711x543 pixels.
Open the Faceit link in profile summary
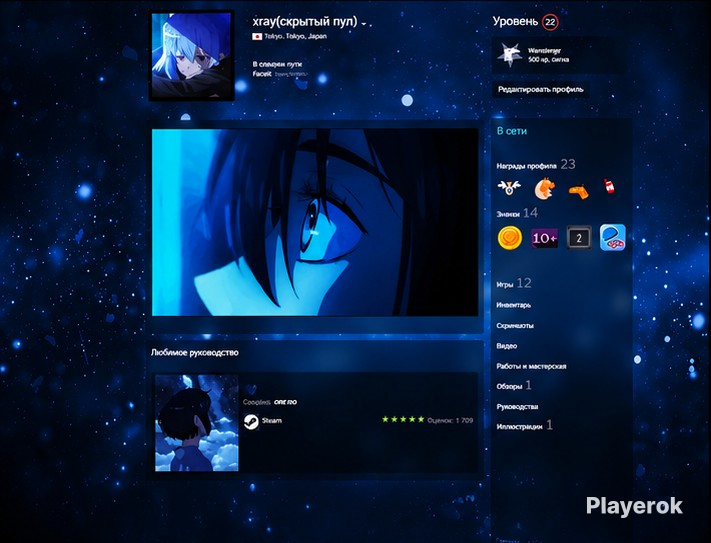[x=262, y=74]
